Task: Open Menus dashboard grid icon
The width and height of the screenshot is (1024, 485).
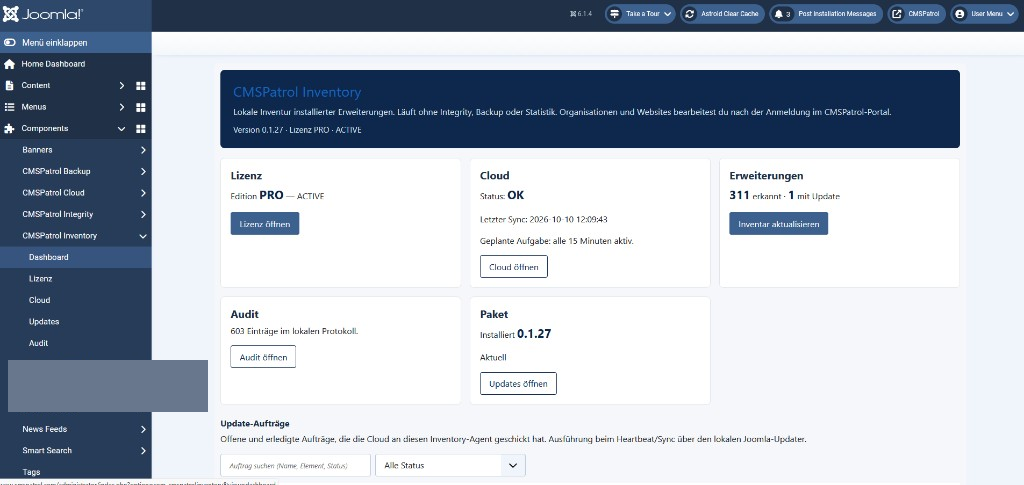Action: 140,107
